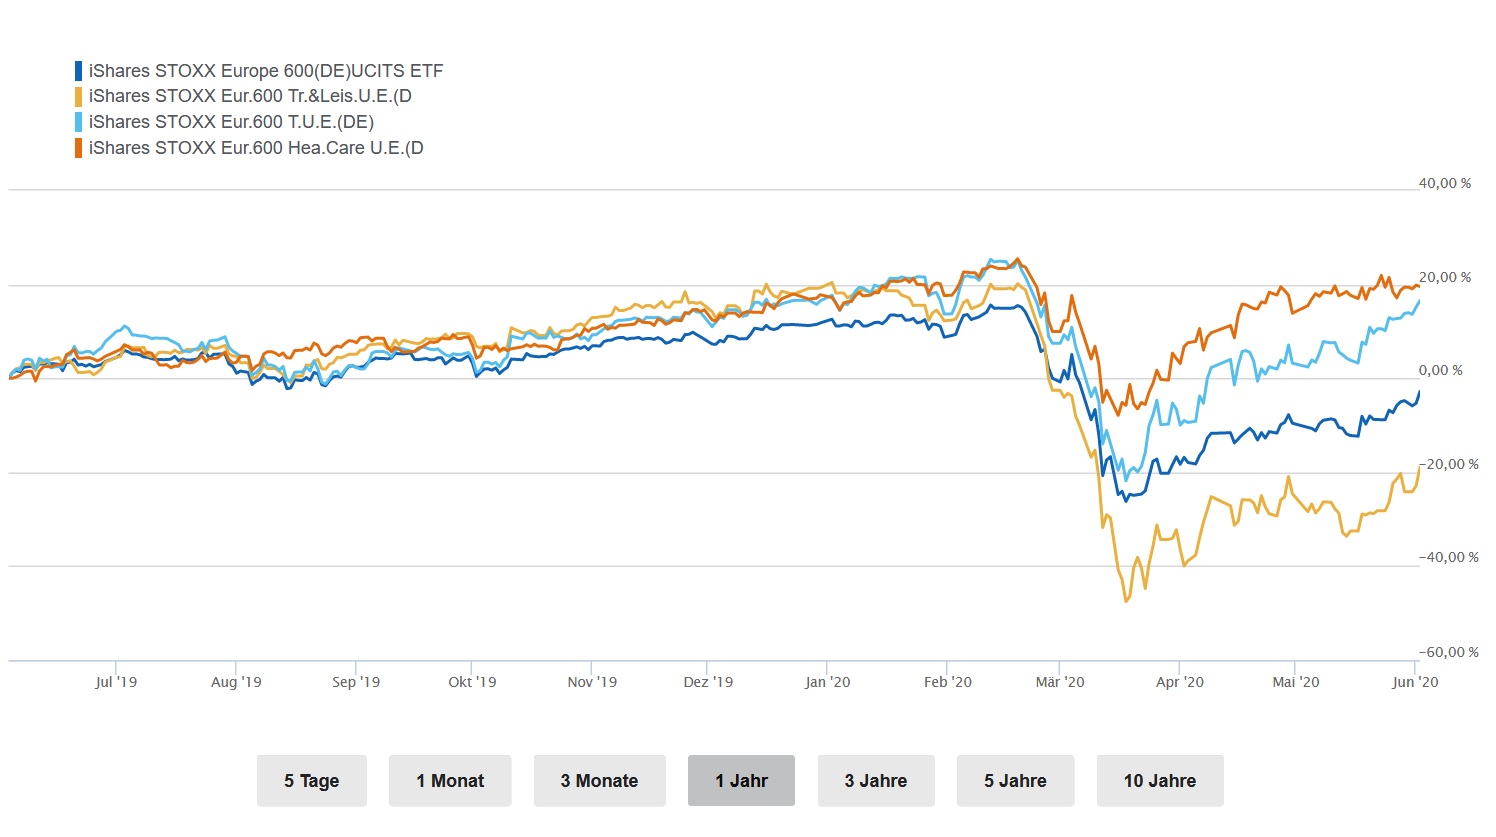Display the 5 Jahre chart period
This screenshot has width=1496, height=837.
point(1015,781)
